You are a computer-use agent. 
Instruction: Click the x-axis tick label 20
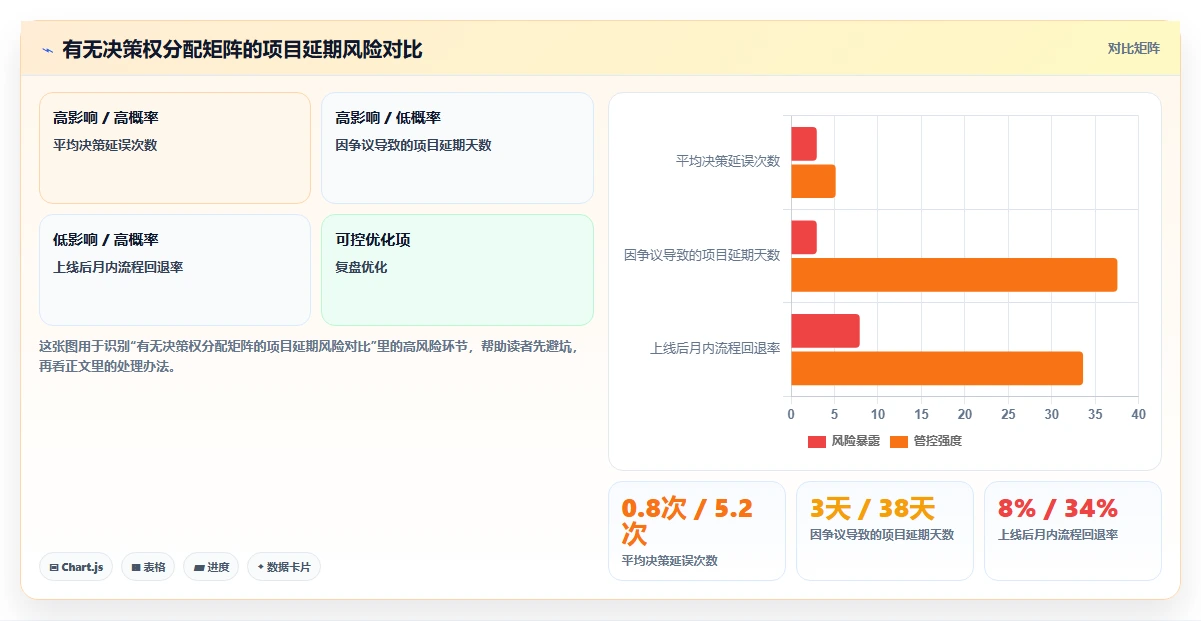coord(965,414)
